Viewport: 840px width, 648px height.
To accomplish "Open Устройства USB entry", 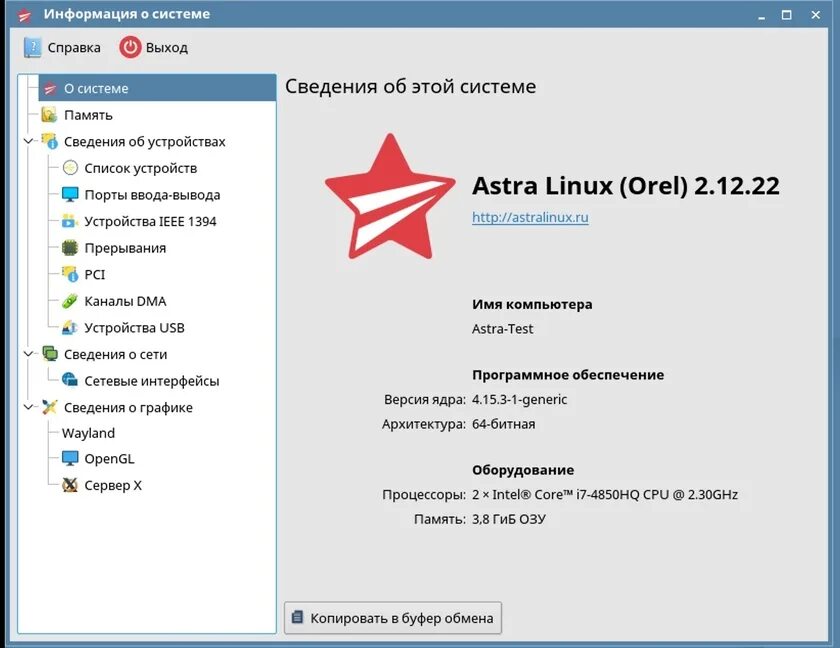I will pyautogui.click(x=134, y=328).
